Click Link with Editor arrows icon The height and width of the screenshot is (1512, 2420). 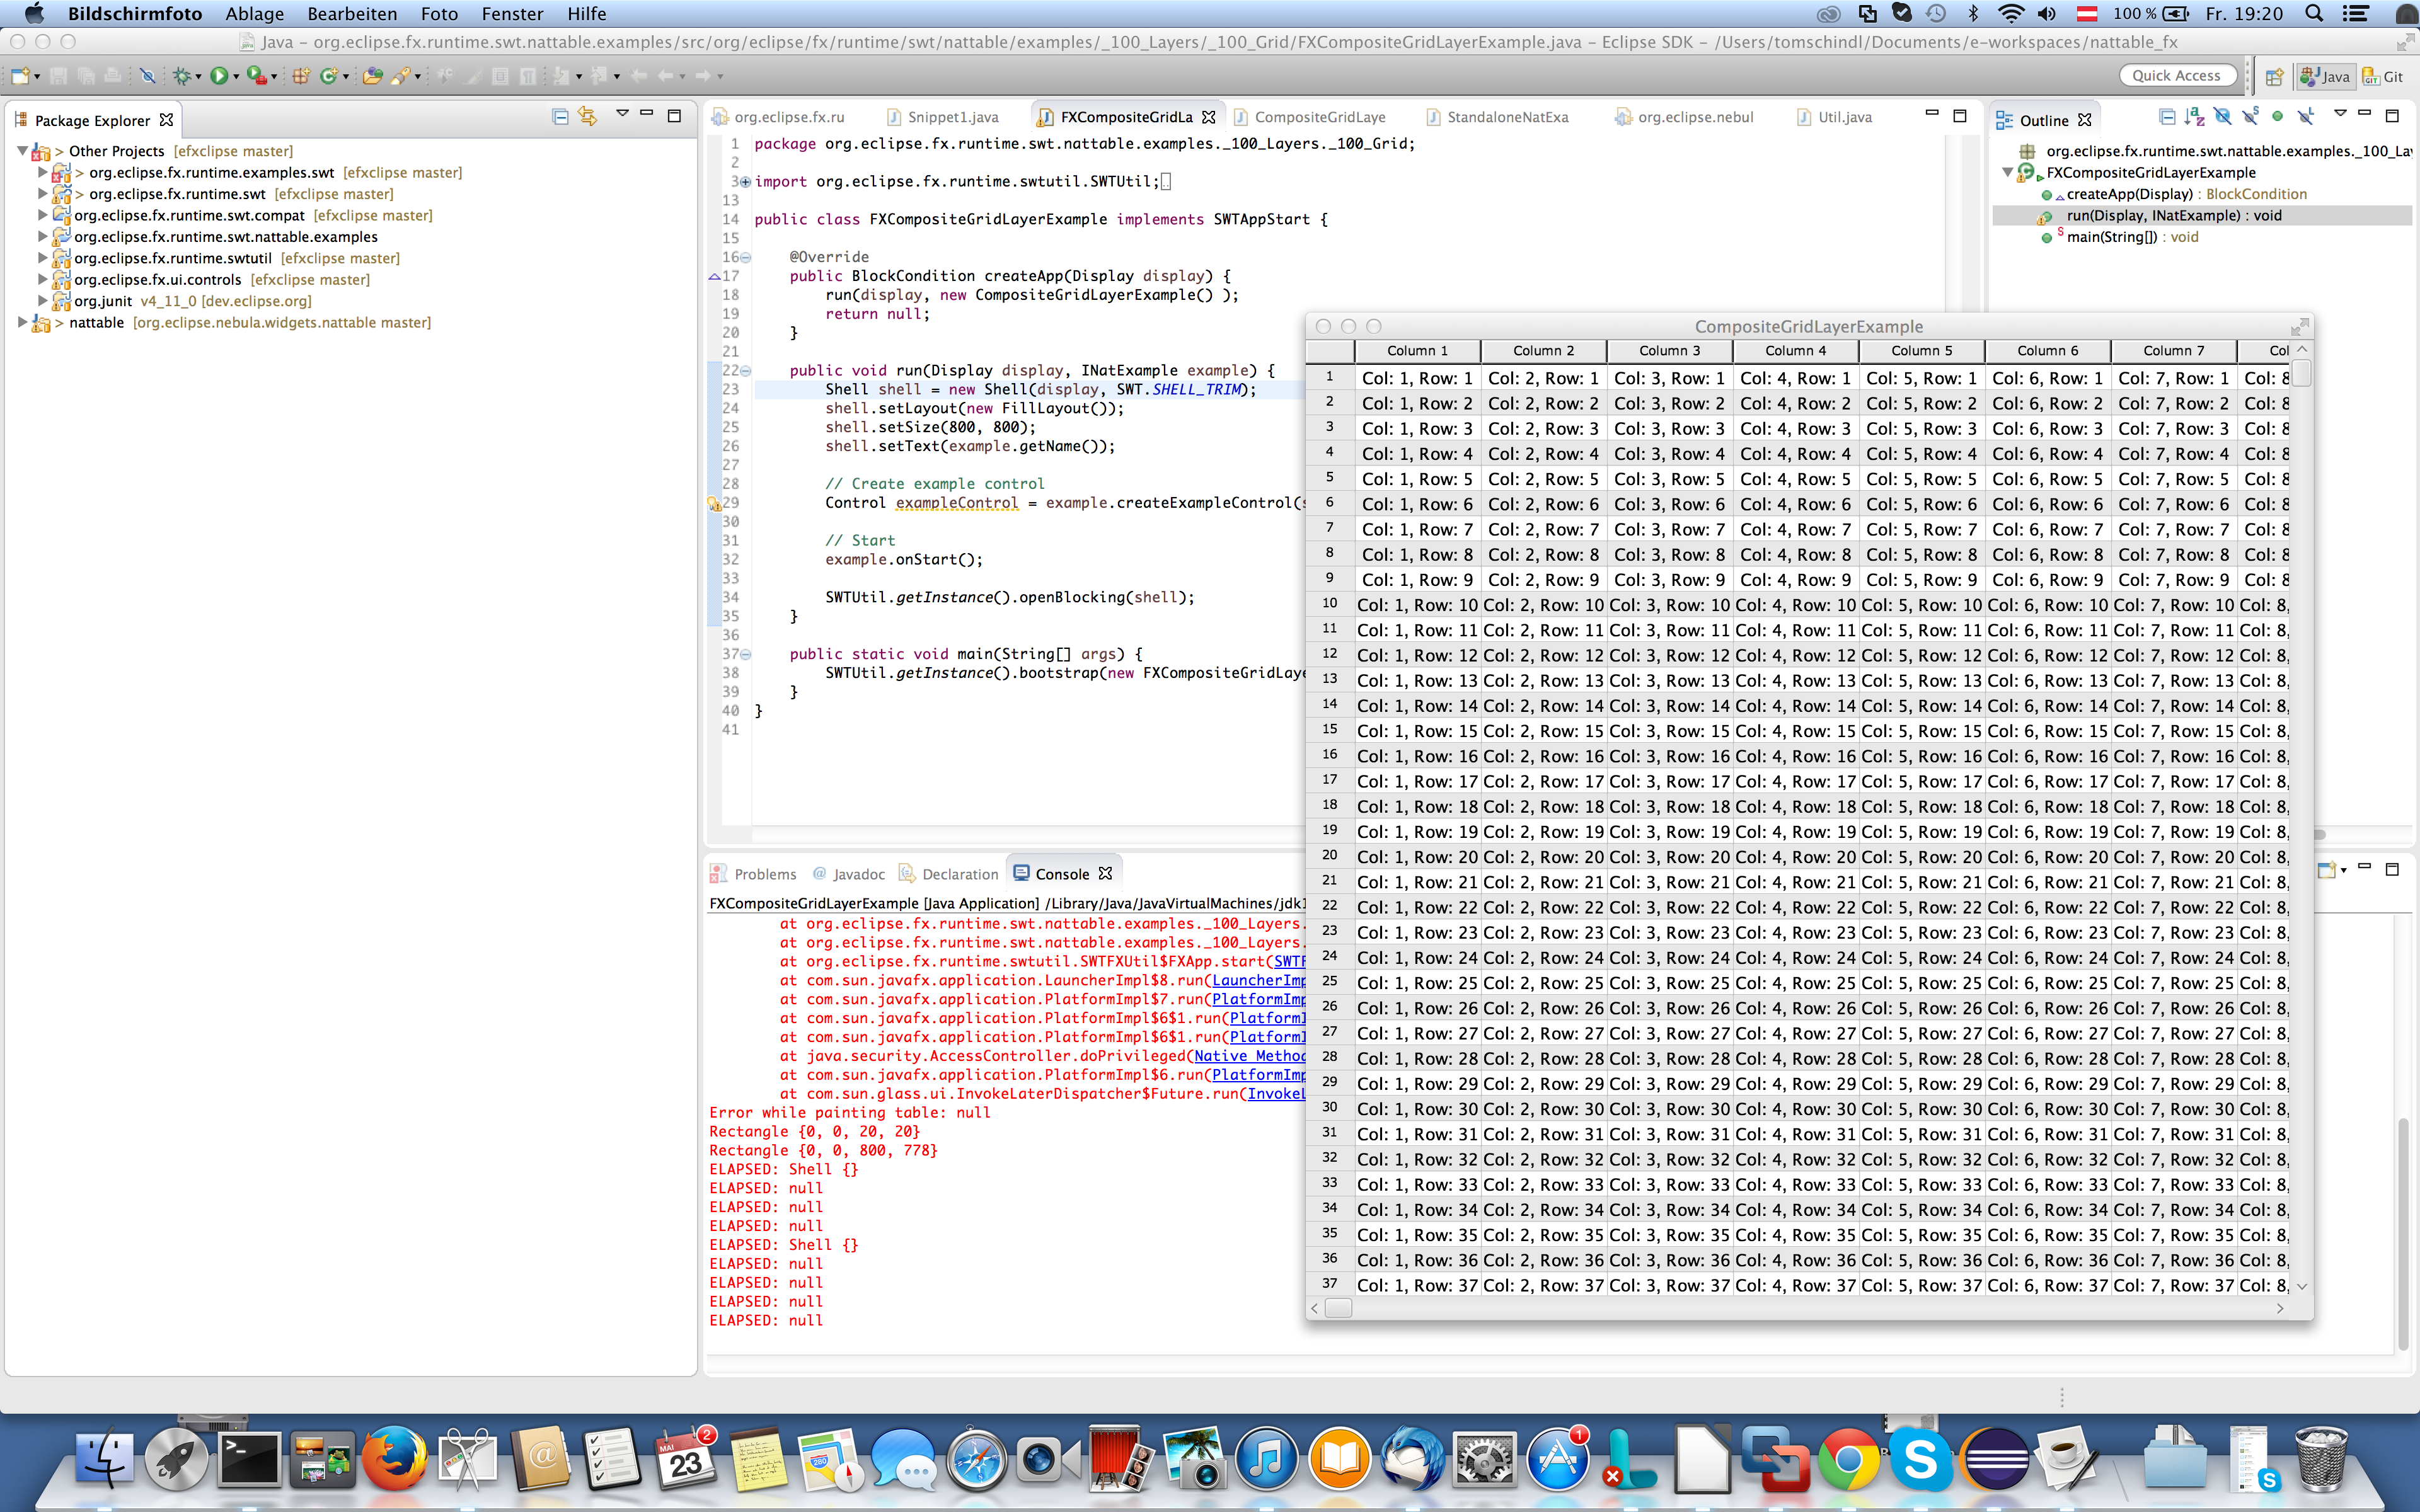coord(588,117)
